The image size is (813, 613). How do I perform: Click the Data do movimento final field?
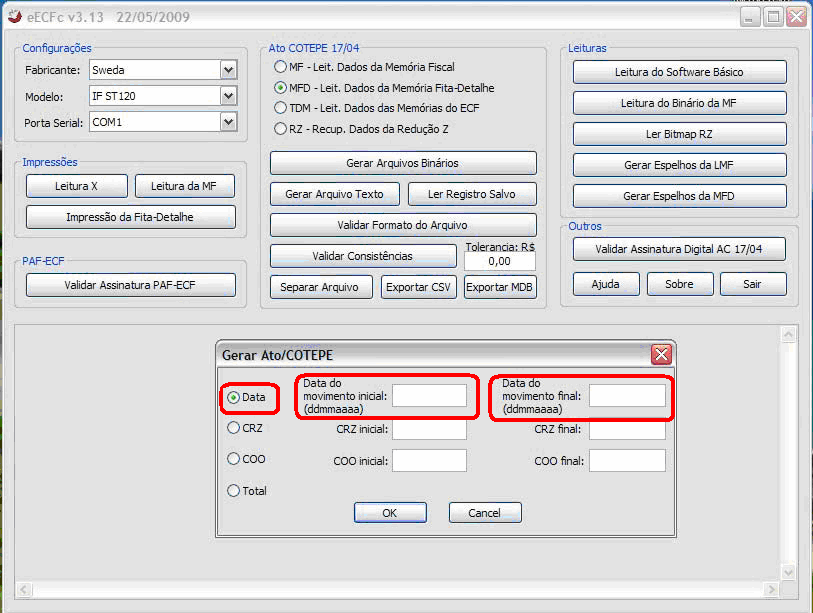[627, 396]
